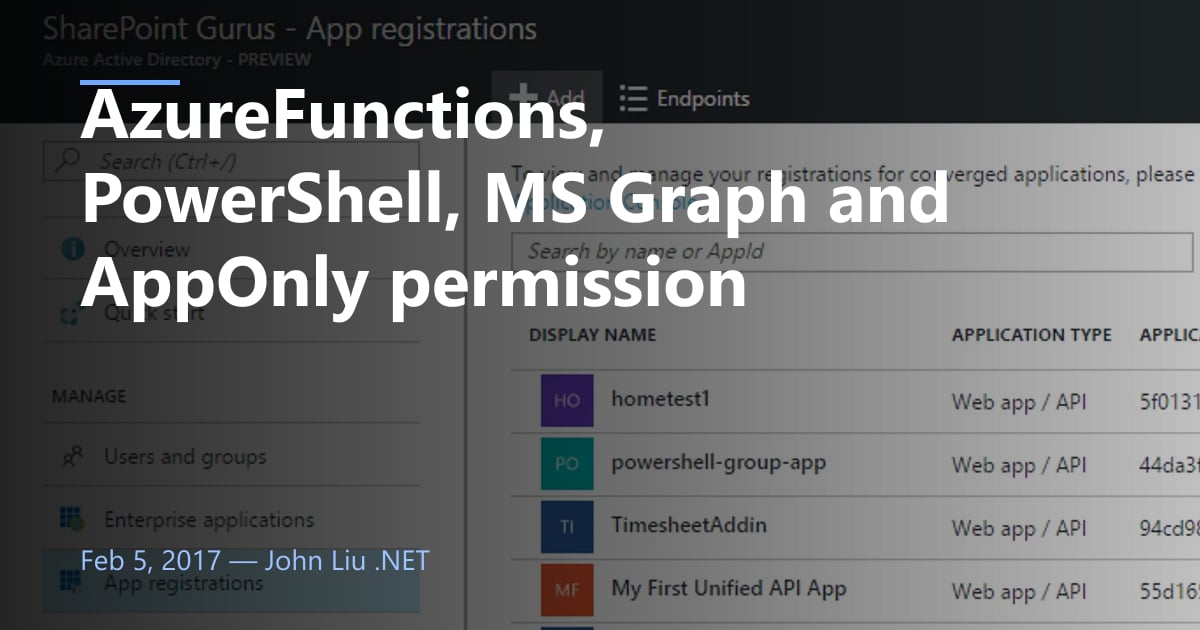Open the powershell-group-app registration

click(x=718, y=462)
